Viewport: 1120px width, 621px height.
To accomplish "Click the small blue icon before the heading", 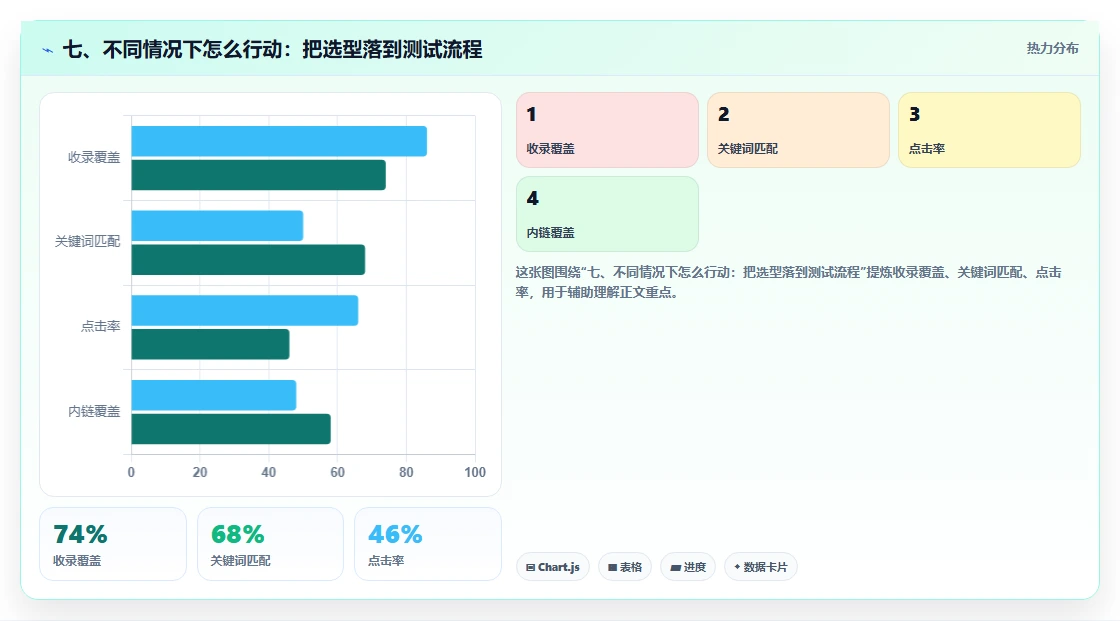I will 48,50.
